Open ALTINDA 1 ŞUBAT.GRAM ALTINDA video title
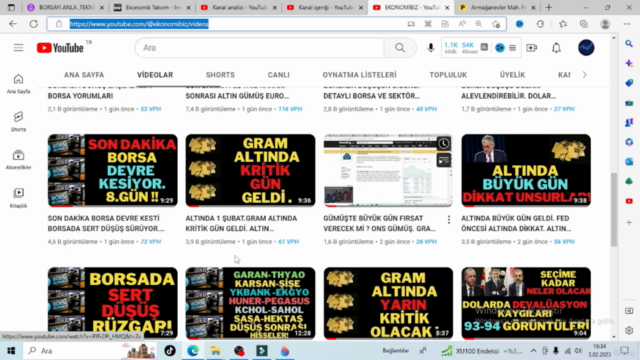This screenshot has width=640, height=360. point(241,223)
